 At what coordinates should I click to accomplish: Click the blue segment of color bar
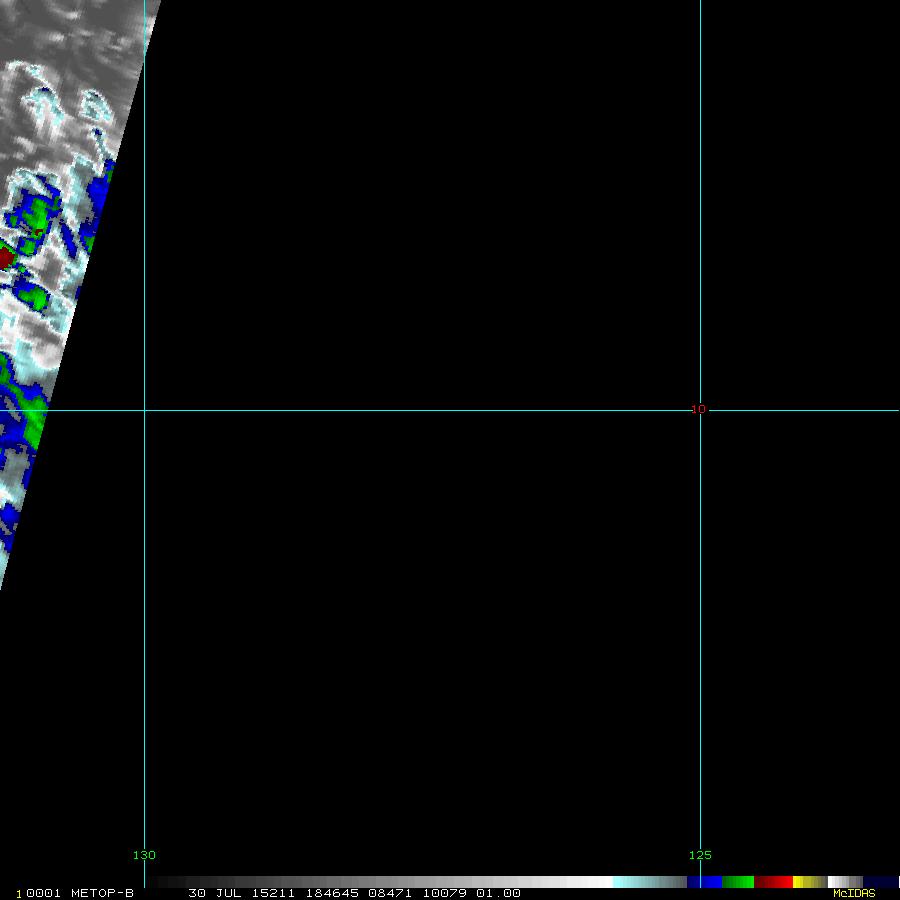pyautogui.click(x=704, y=882)
